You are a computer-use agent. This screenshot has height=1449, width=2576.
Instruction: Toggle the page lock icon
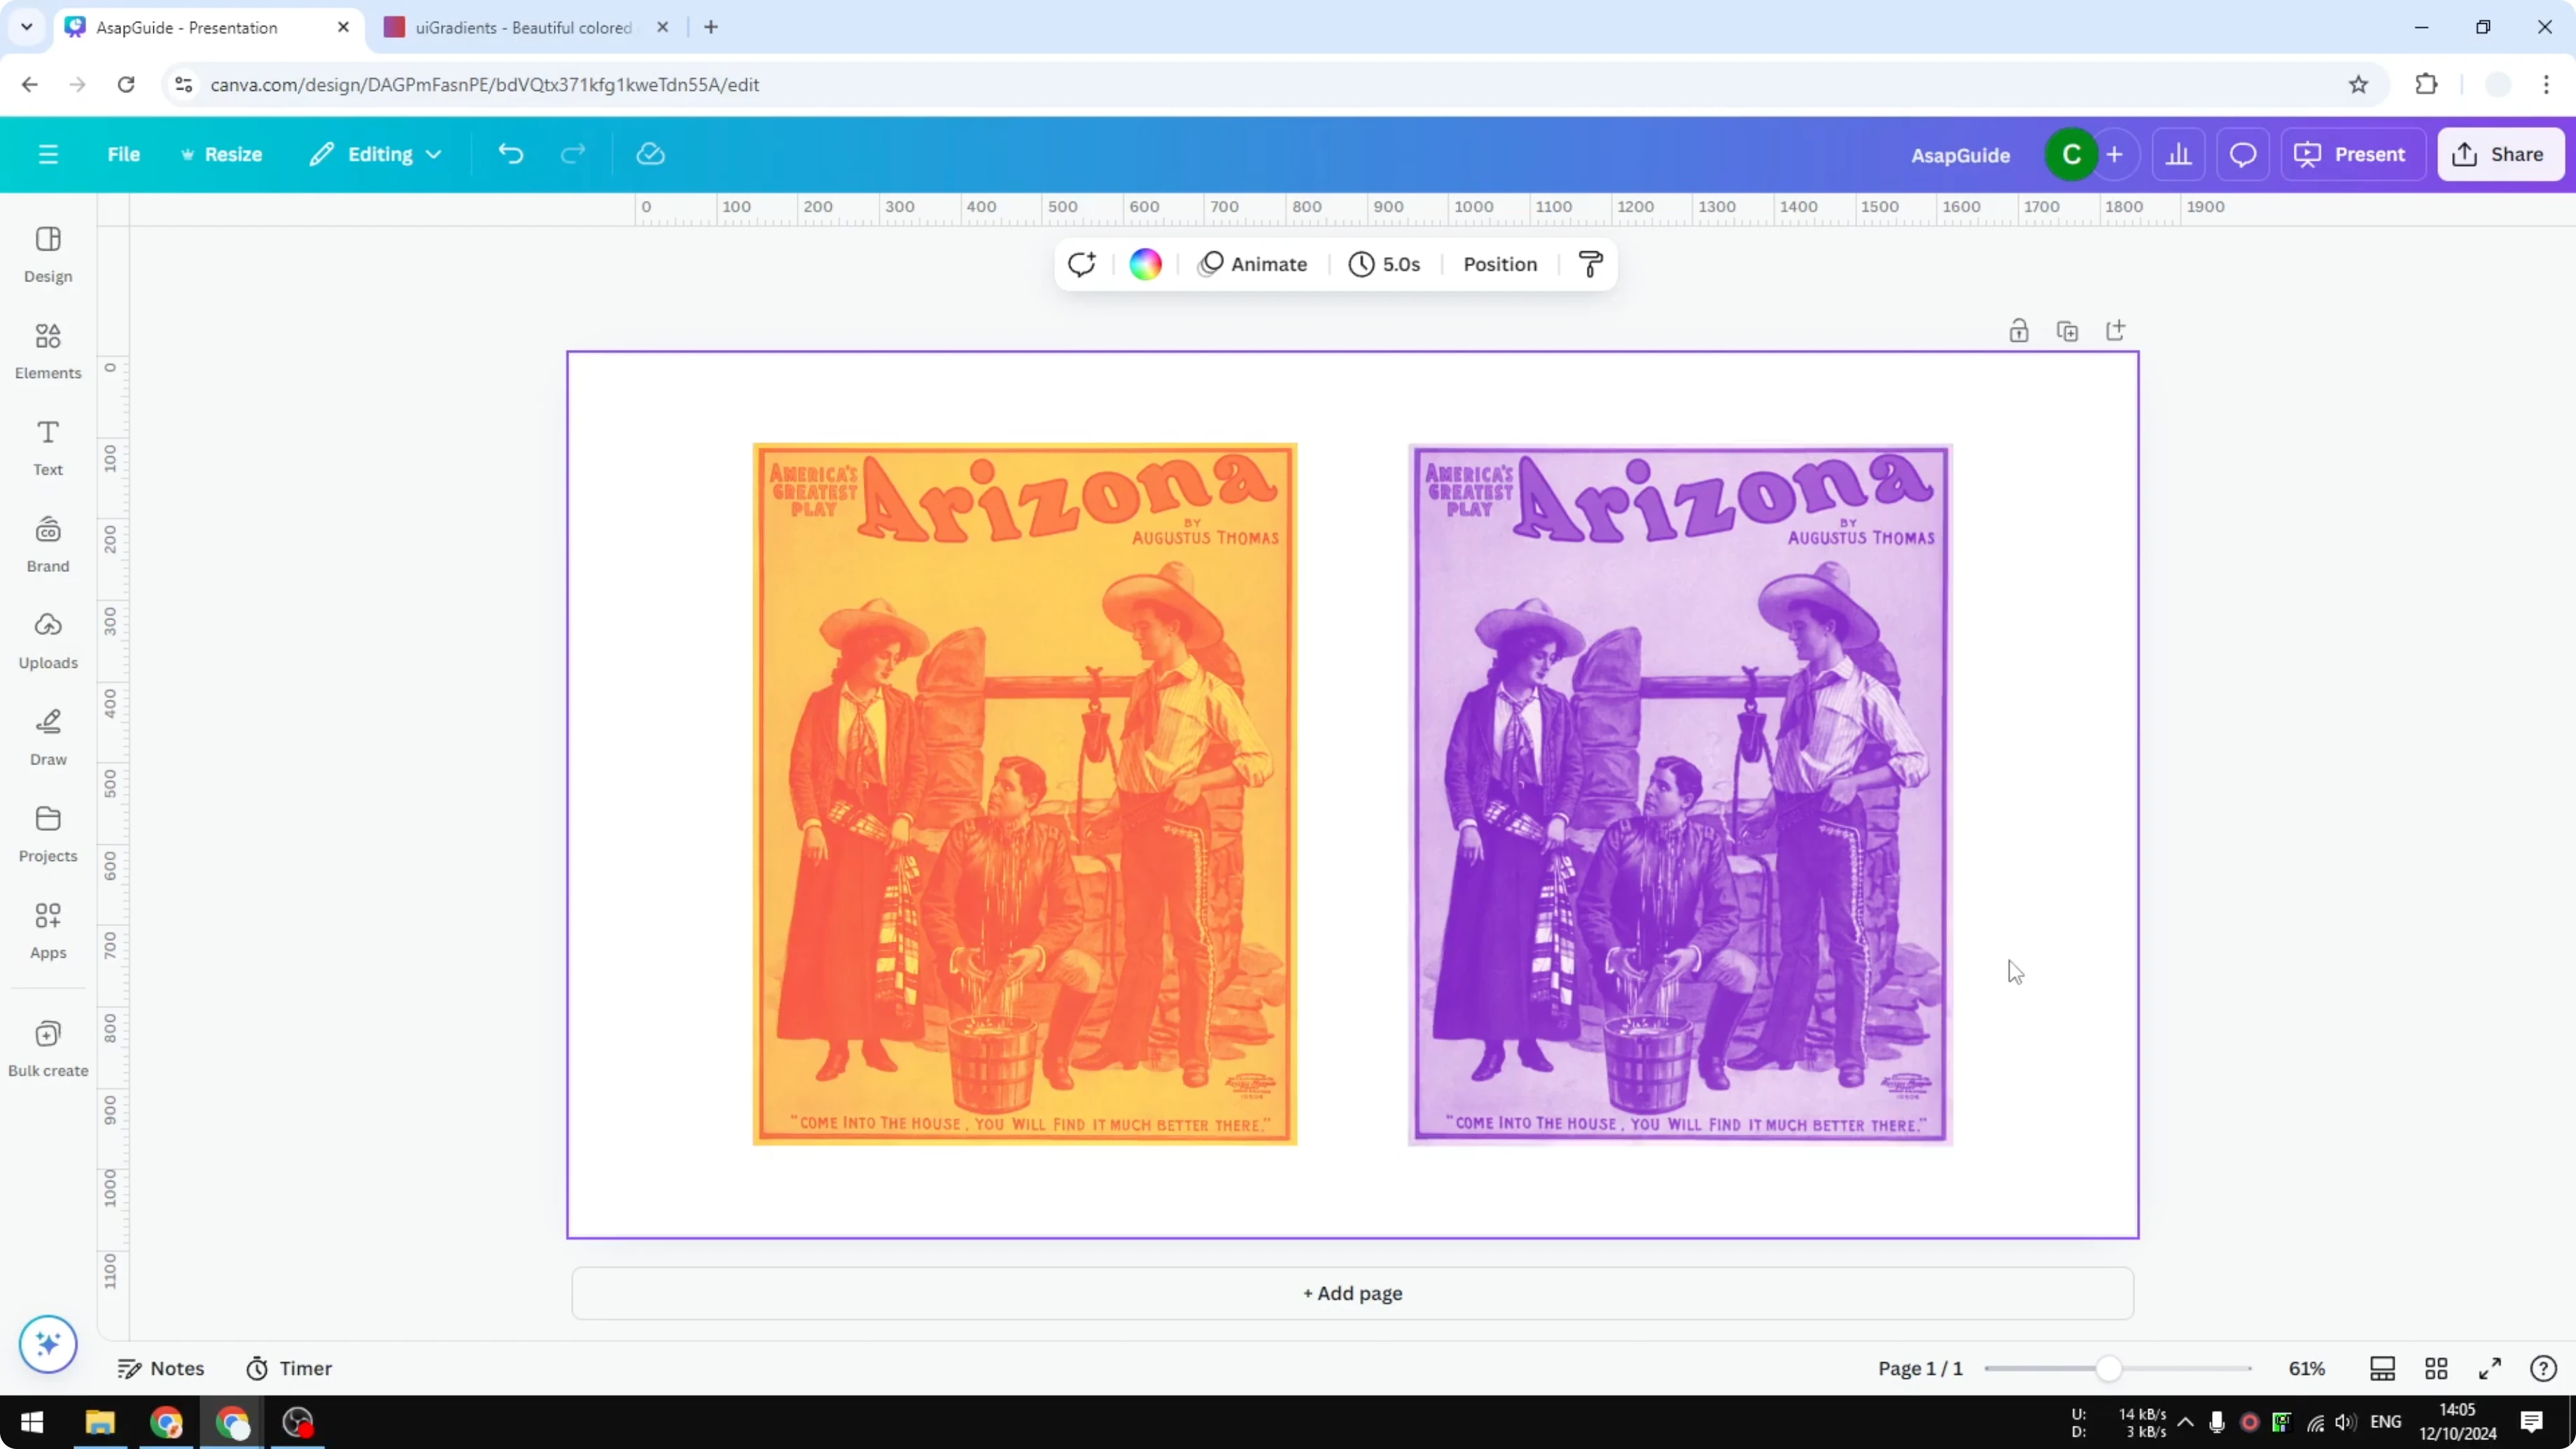click(2019, 330)
